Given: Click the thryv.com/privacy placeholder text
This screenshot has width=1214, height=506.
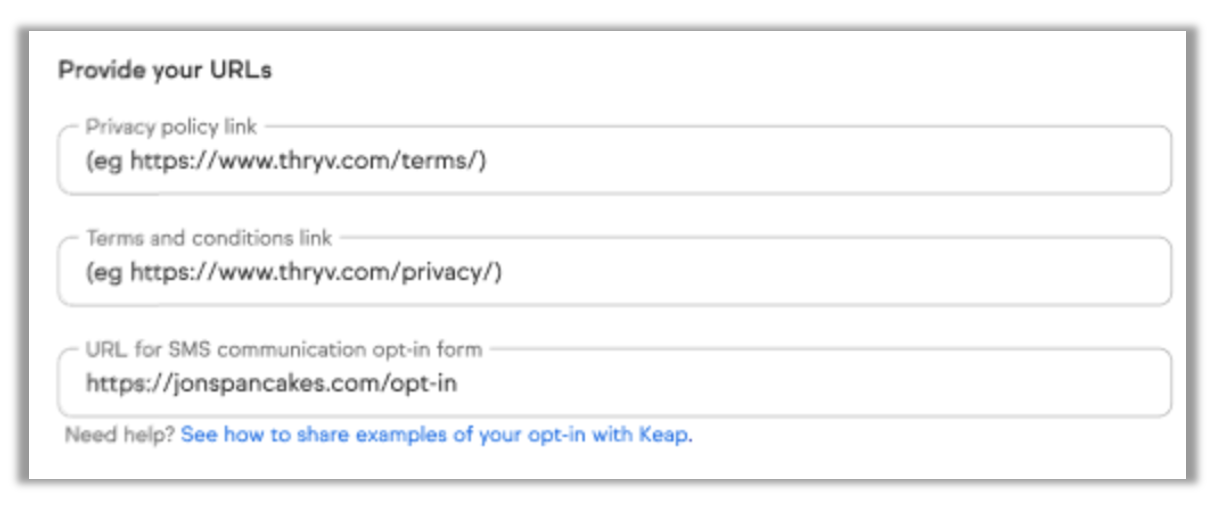Looking at the screenshot, I should click(316, 272).
